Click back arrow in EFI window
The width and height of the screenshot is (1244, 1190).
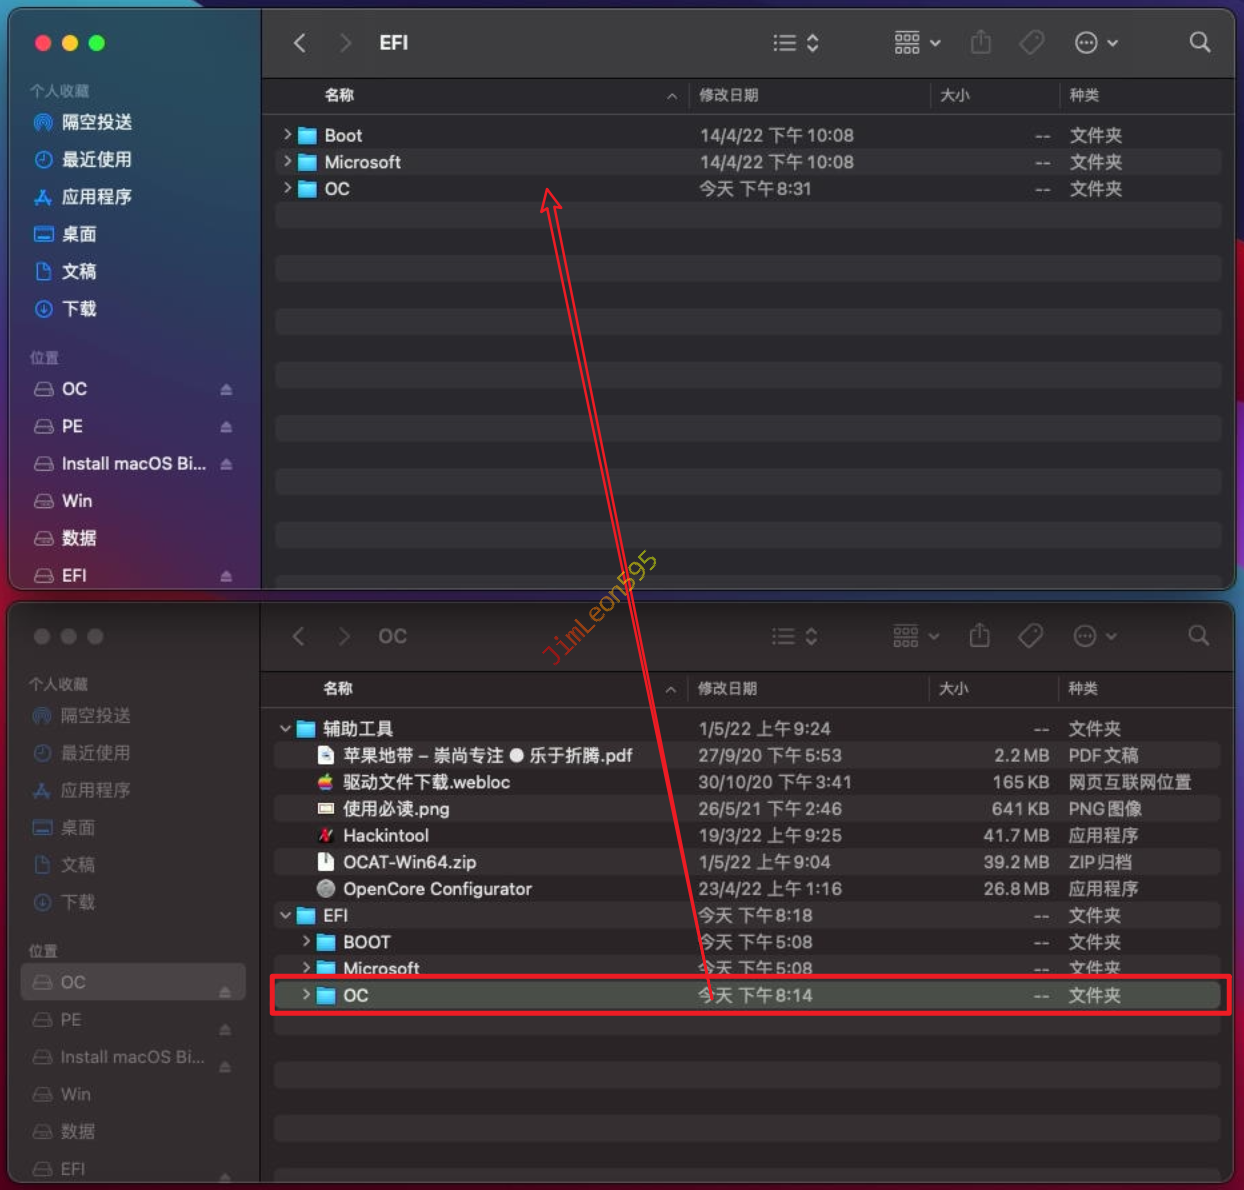[x=299, y=42]
